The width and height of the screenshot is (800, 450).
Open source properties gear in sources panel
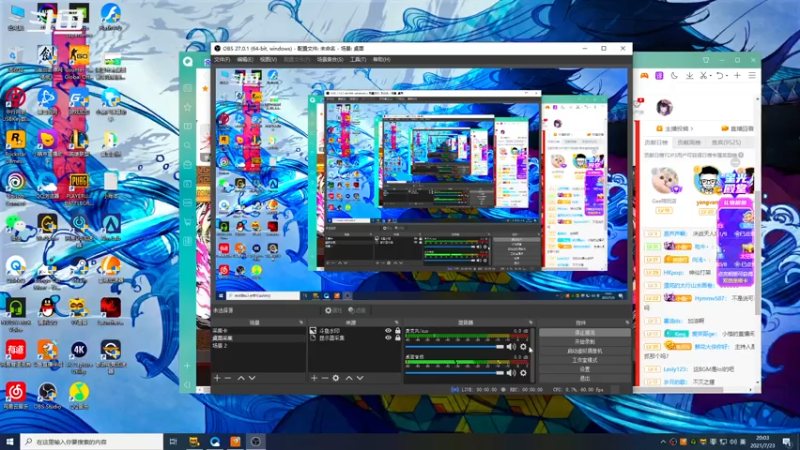click(x=336, y=378)
